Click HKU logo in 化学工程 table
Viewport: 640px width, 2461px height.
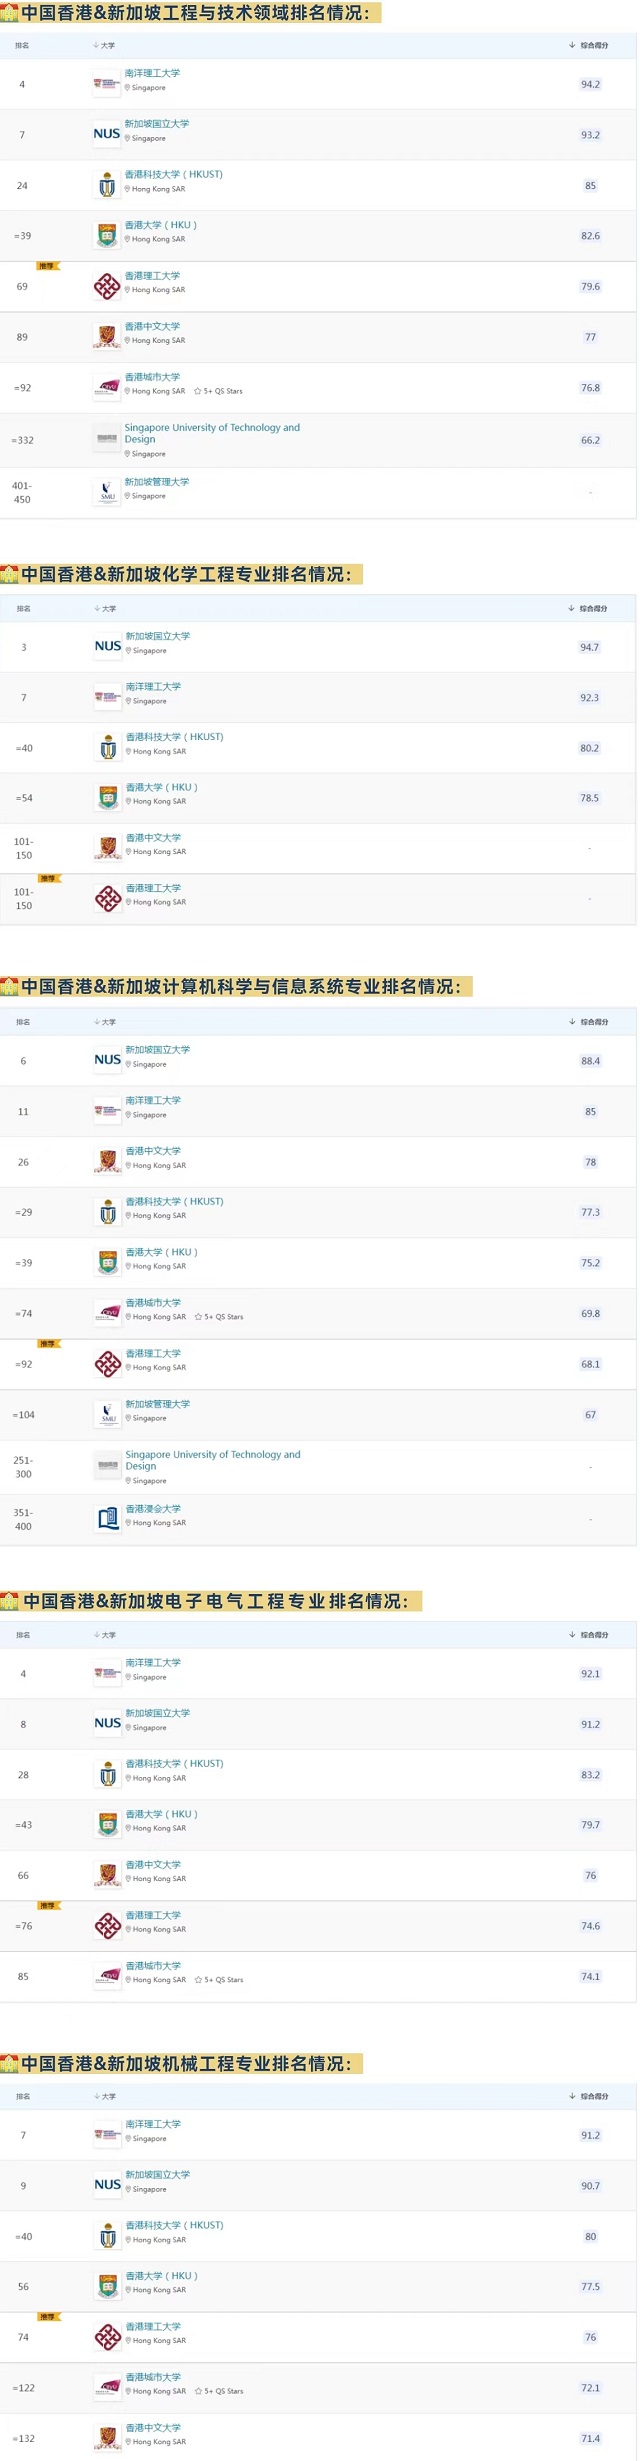tap(108, 798)
